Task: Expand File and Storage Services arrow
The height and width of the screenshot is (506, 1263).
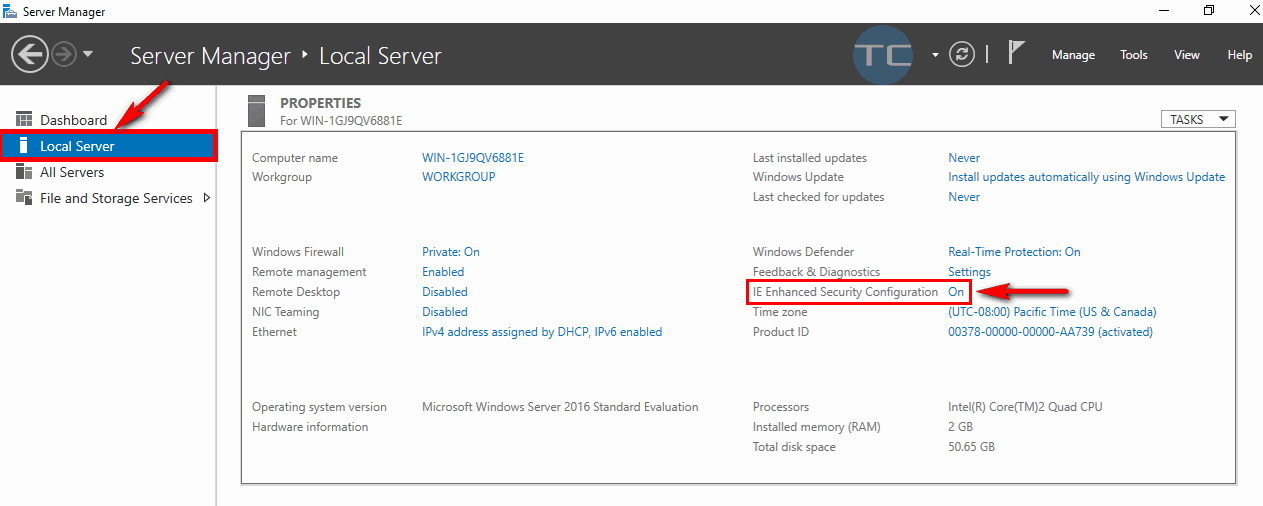Action: tap(207, 198)
